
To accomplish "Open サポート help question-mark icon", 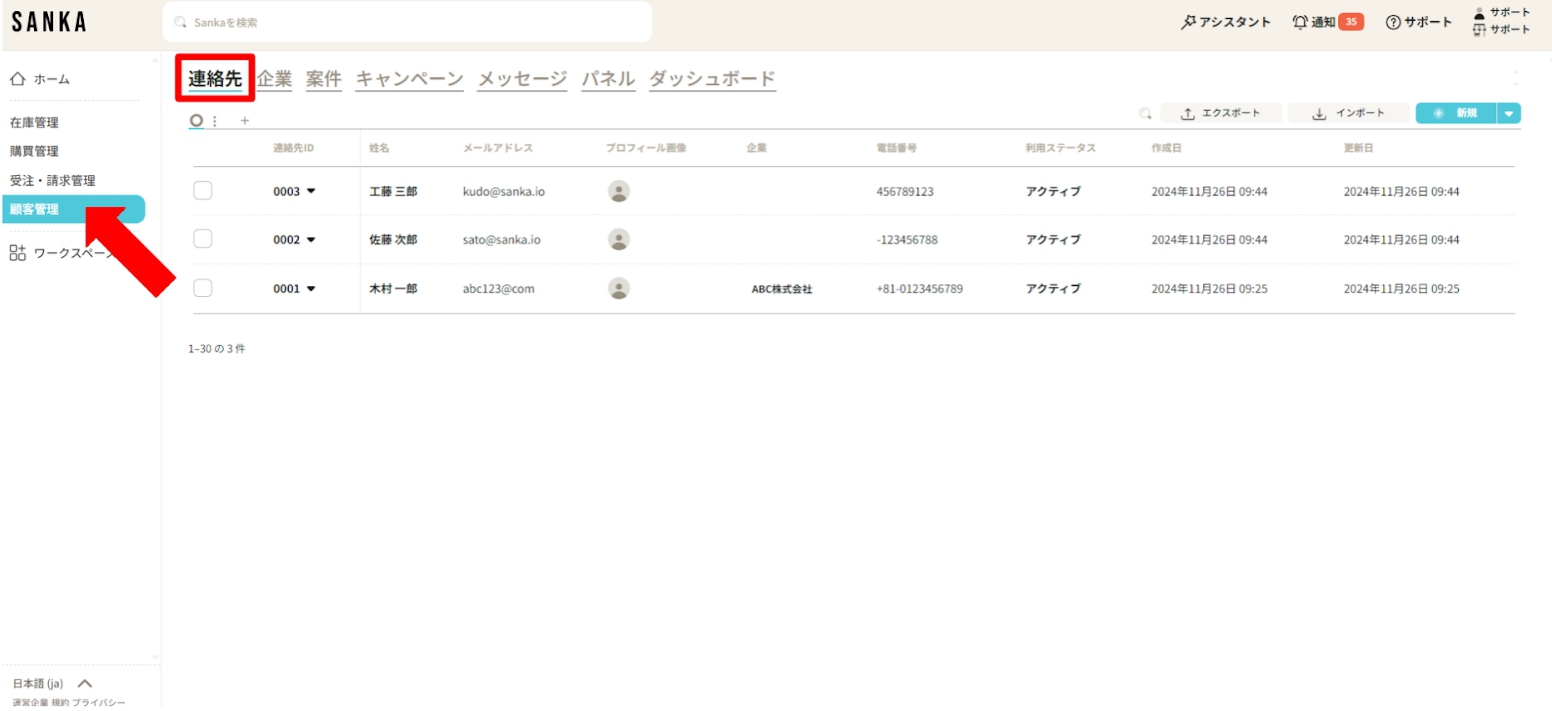I will coord(1391,22).
